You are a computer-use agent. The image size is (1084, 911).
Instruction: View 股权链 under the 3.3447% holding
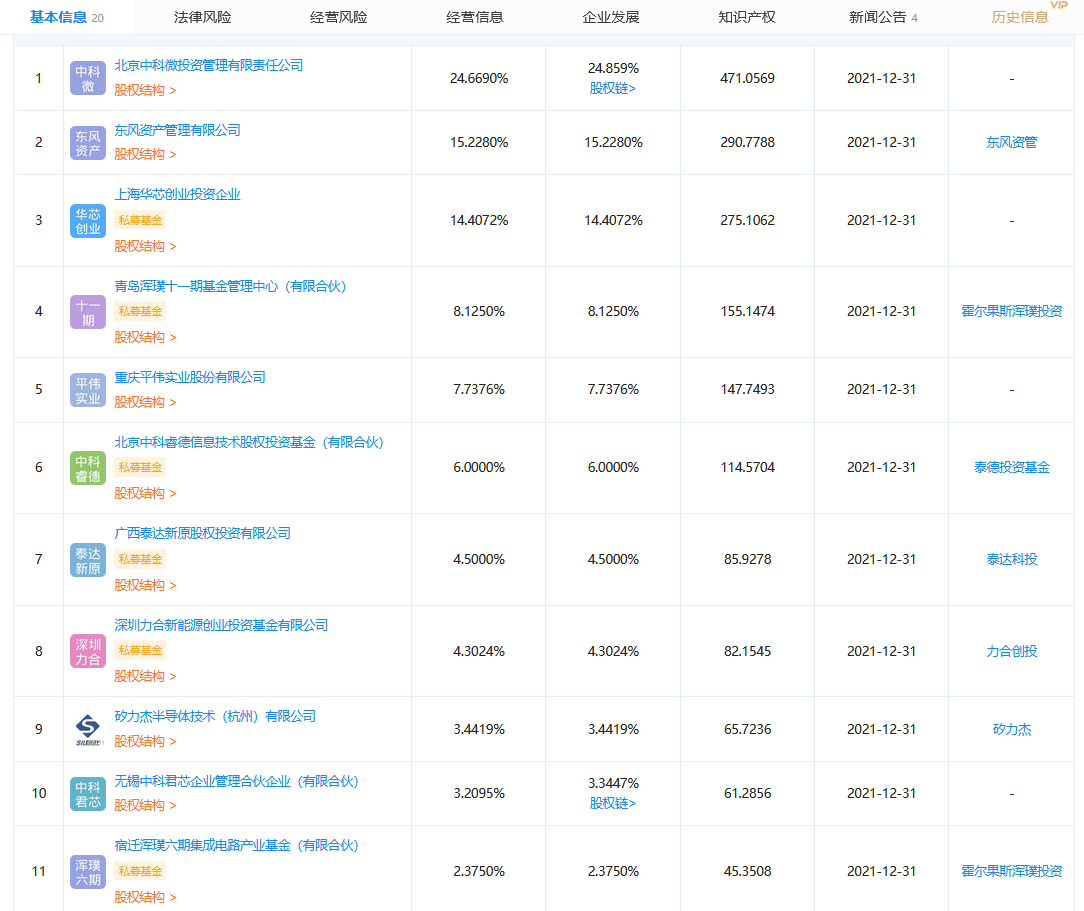click(613, 803)
